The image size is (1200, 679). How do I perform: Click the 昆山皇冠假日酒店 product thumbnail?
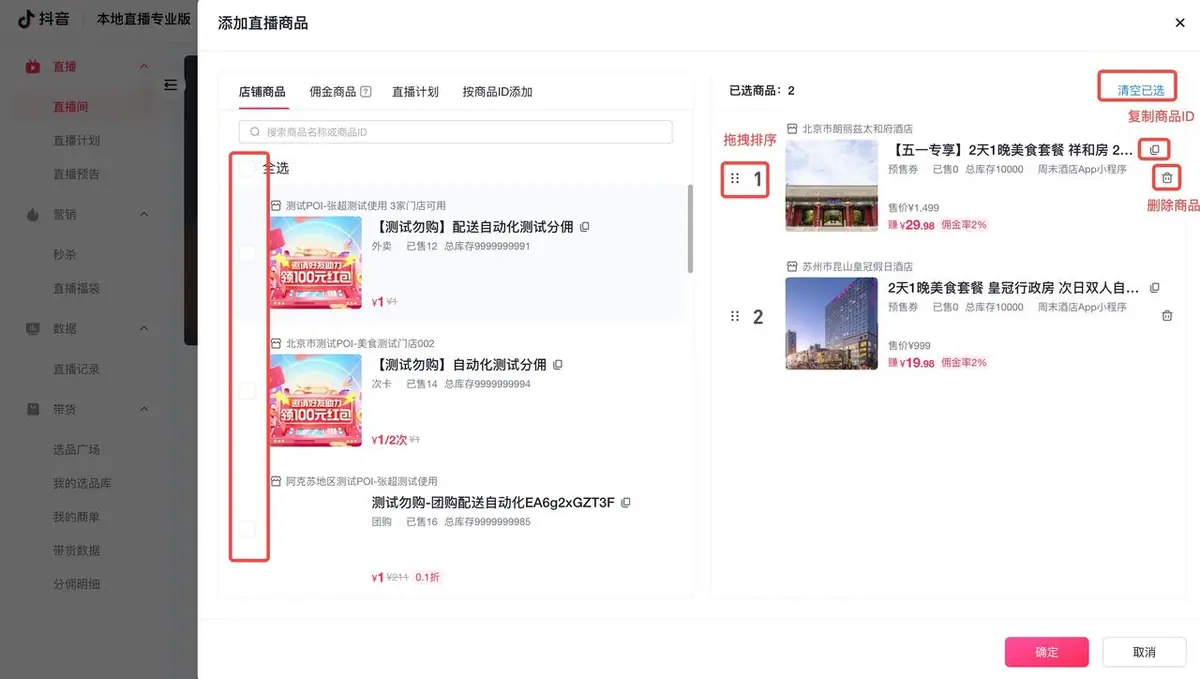(831, 323)
